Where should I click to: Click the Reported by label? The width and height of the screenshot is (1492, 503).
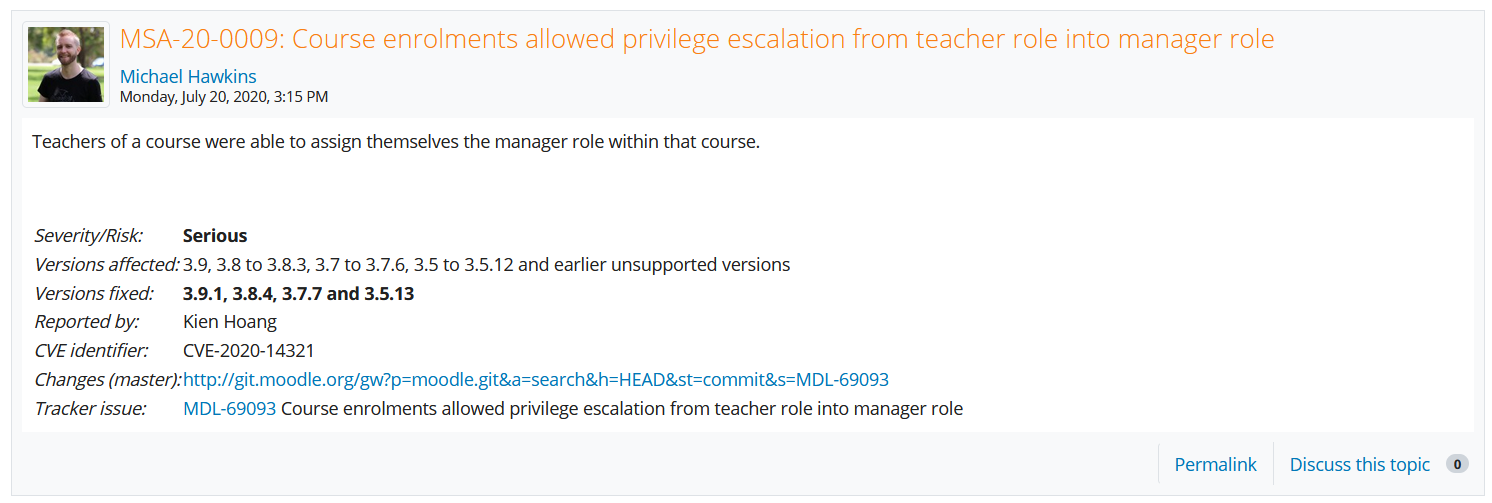(x=86, y=322)
